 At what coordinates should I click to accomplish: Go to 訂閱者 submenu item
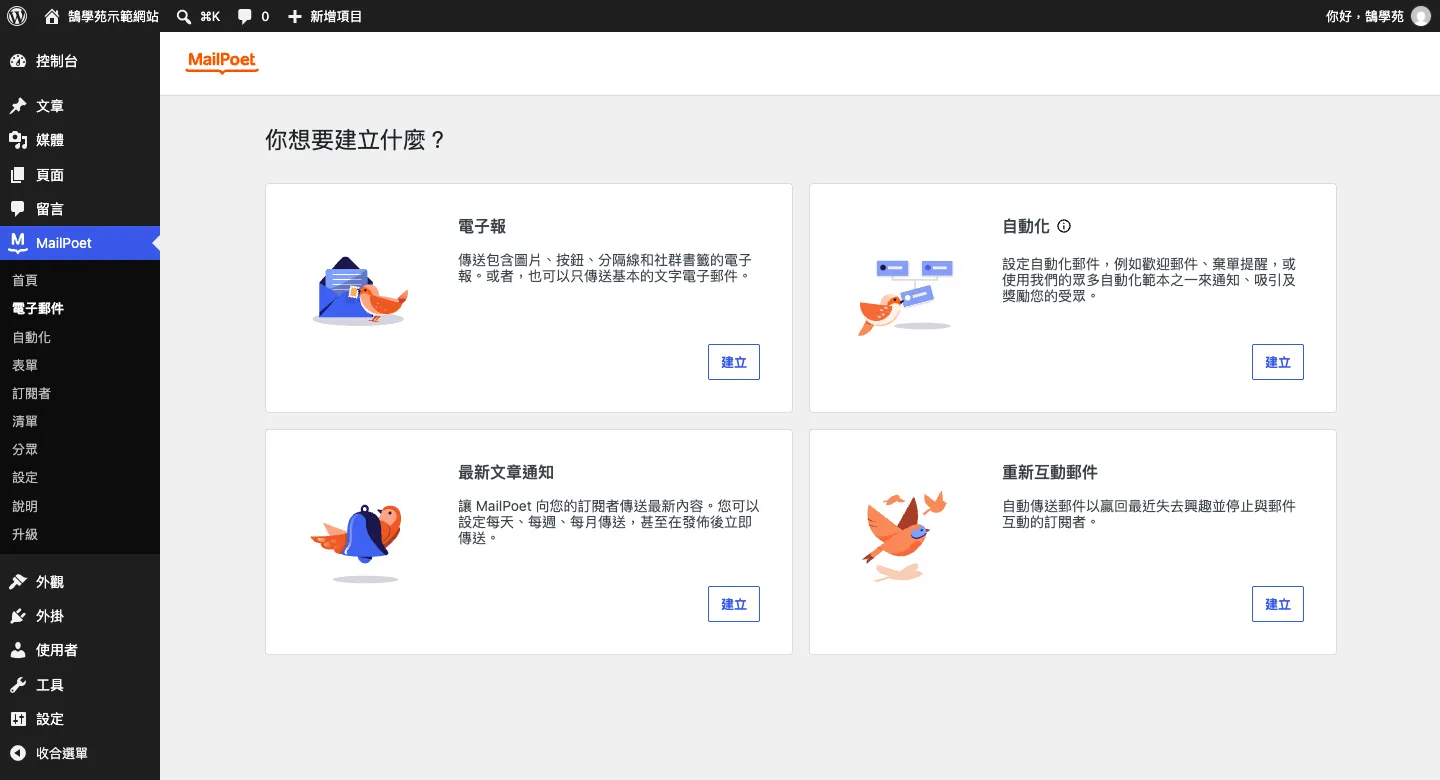pos(31,393)
